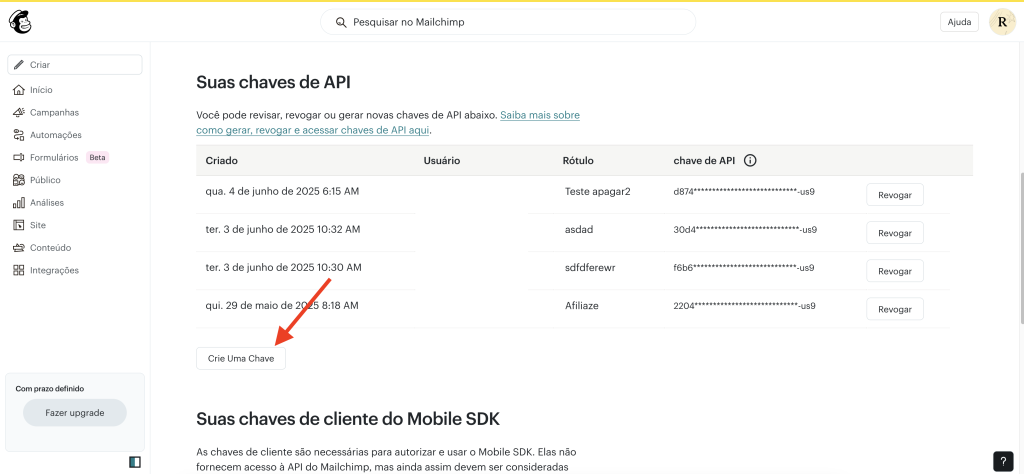Click the Criado column header
This screenshot has width=1024, height=474.
pyautogui.click(x=221, y=161)
